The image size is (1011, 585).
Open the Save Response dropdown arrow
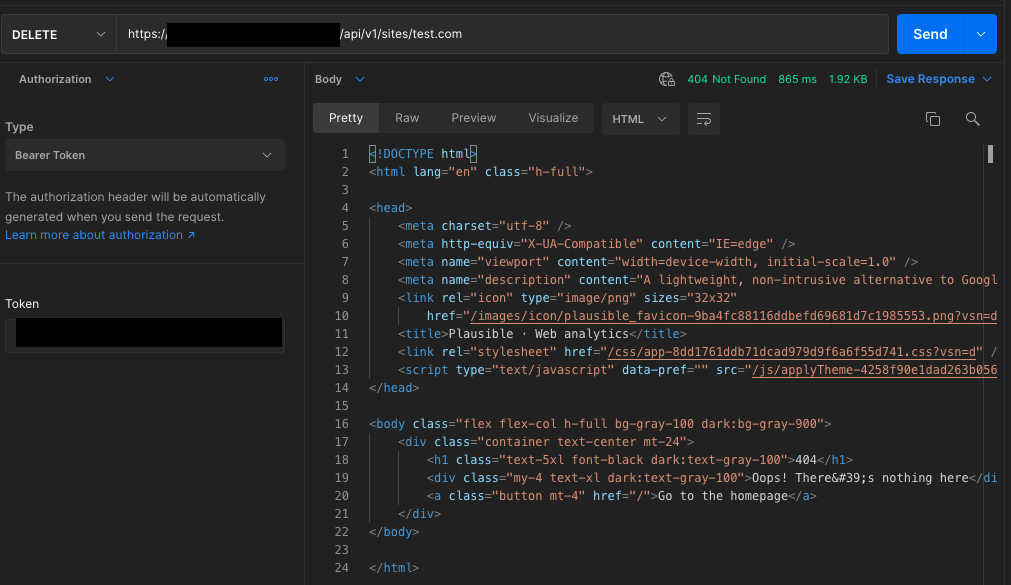(987, 79)
